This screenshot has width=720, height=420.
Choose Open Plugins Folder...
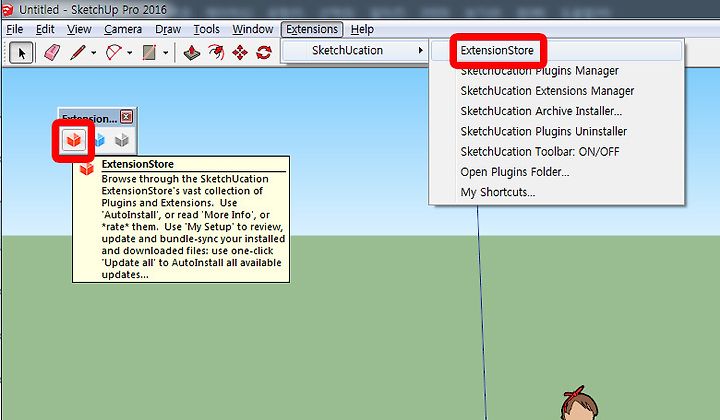pyautogui.click(x=557, y=172)
